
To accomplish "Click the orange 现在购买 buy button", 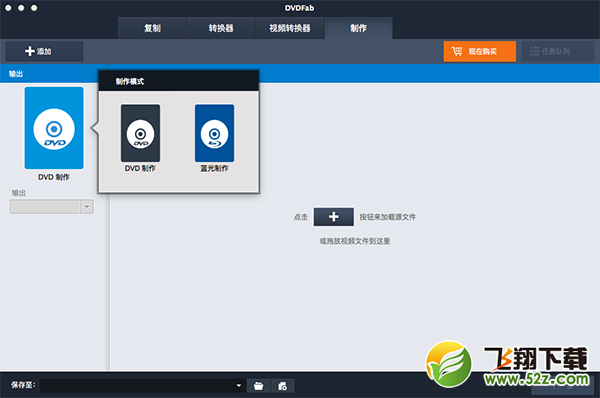I will point(479,51).
